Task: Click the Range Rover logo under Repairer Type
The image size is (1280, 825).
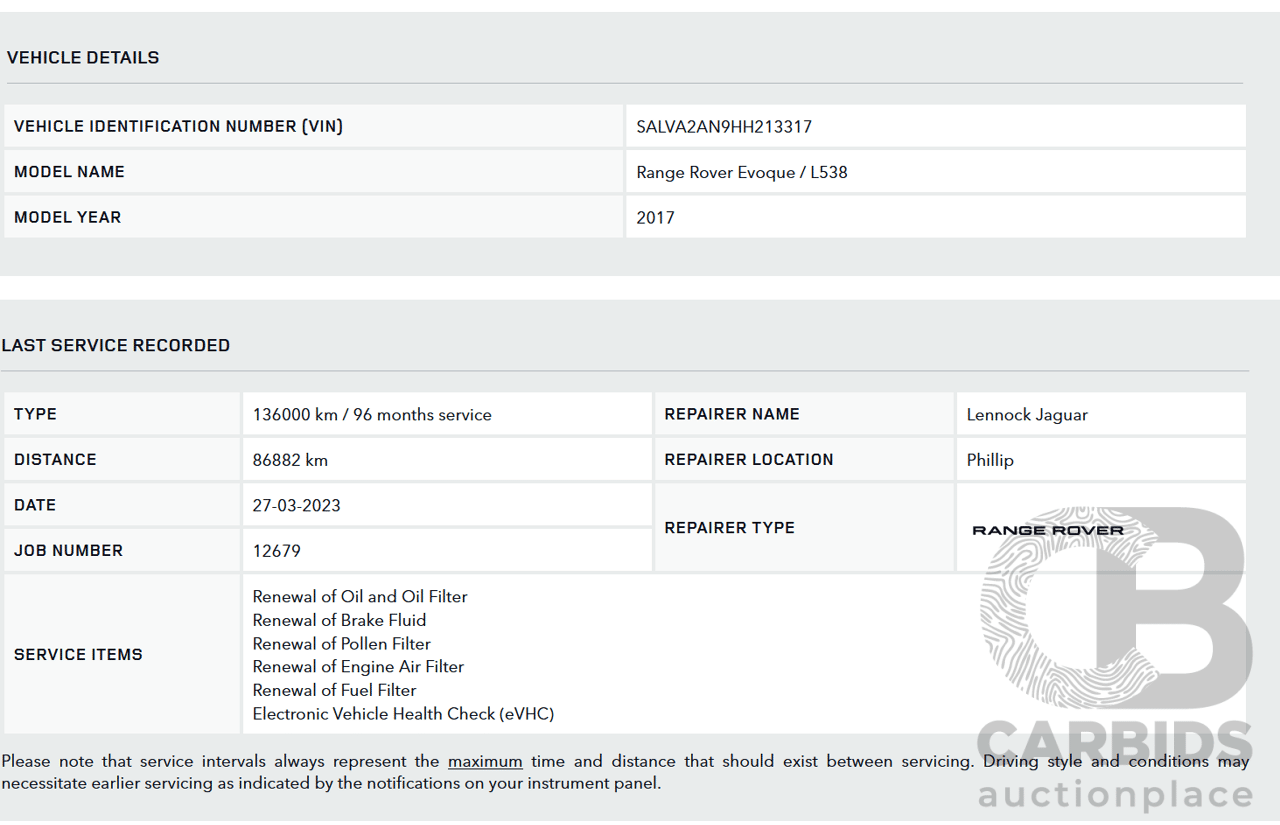Action: point(1048,530)
